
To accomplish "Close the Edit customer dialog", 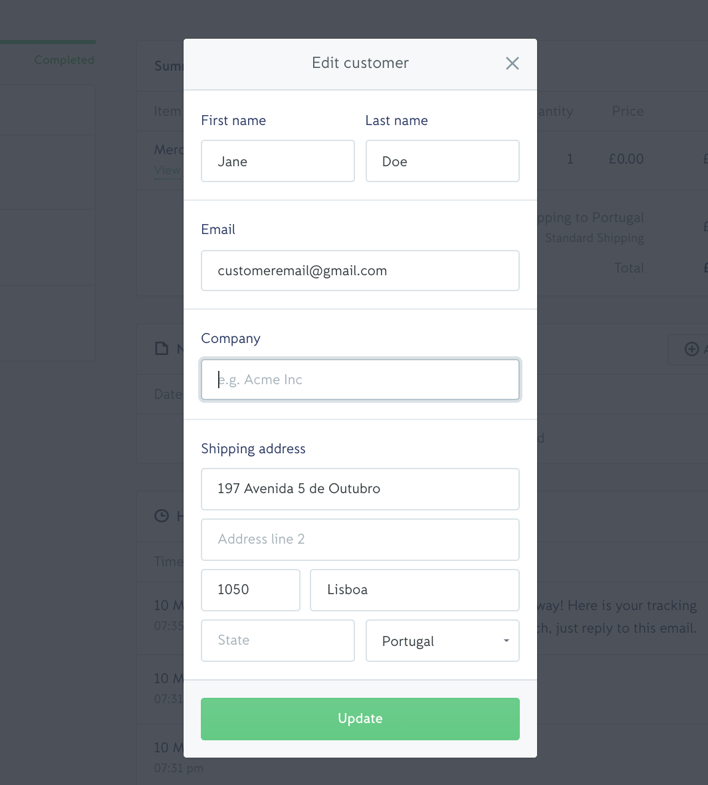I will pyautogui.click(x=512, y=63).
